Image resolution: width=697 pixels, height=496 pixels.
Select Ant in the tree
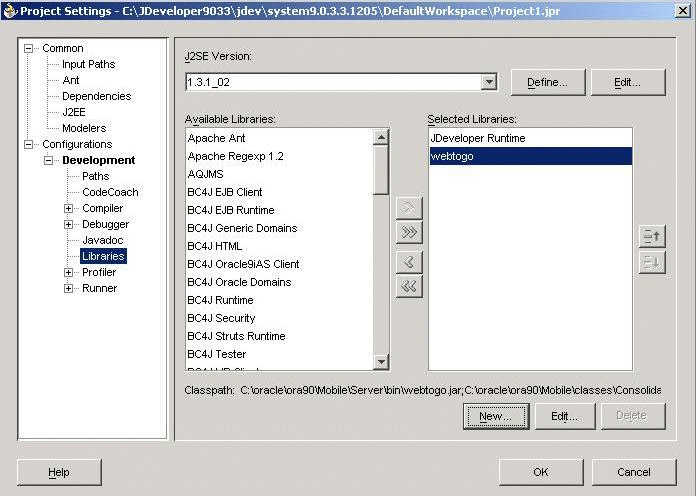(71, 80)
